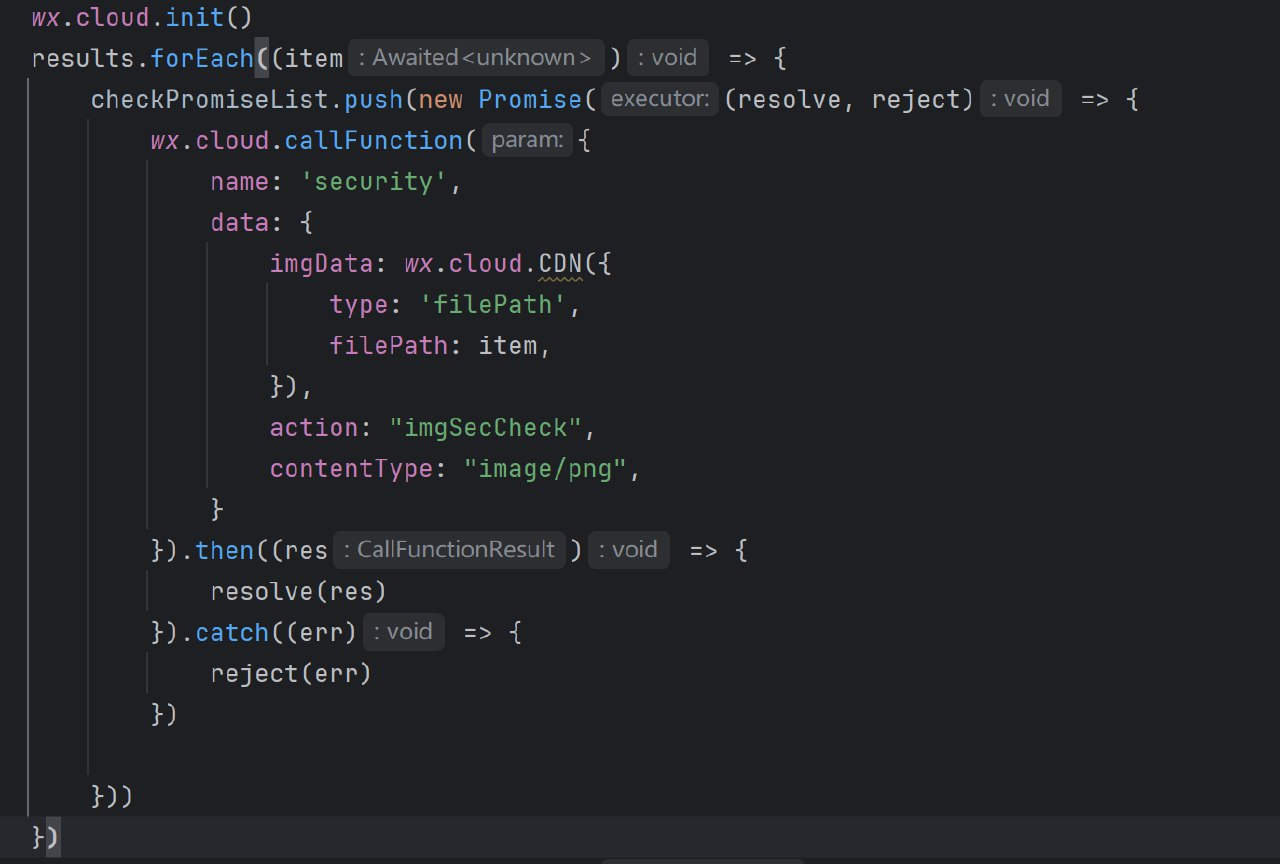Click the "imgSecCheck" action string
1280x864 pixels.
point(485,428)
